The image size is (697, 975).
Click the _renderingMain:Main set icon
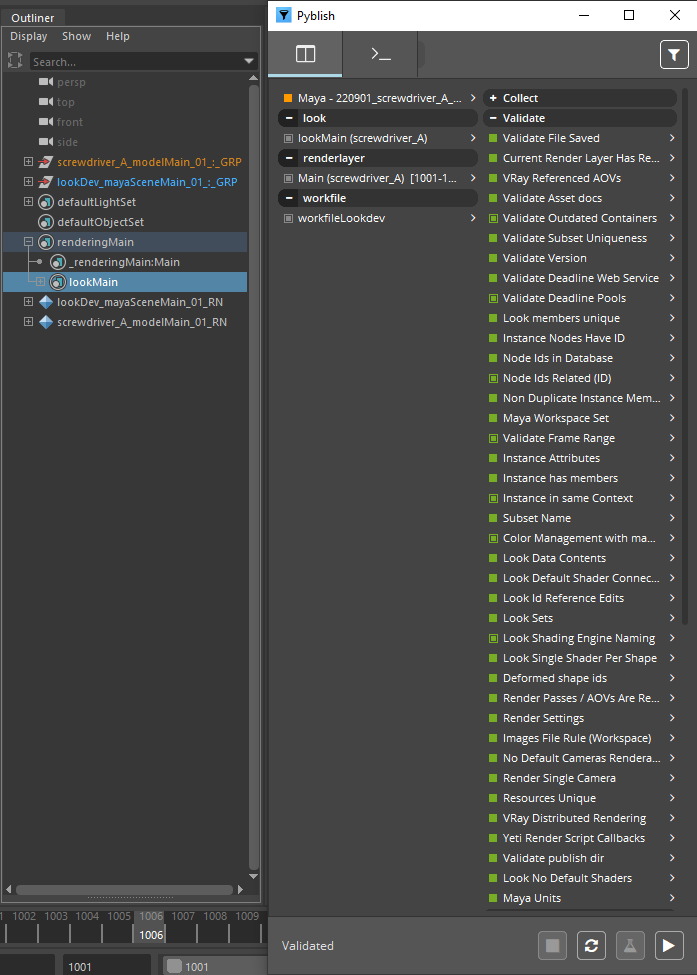58,262
